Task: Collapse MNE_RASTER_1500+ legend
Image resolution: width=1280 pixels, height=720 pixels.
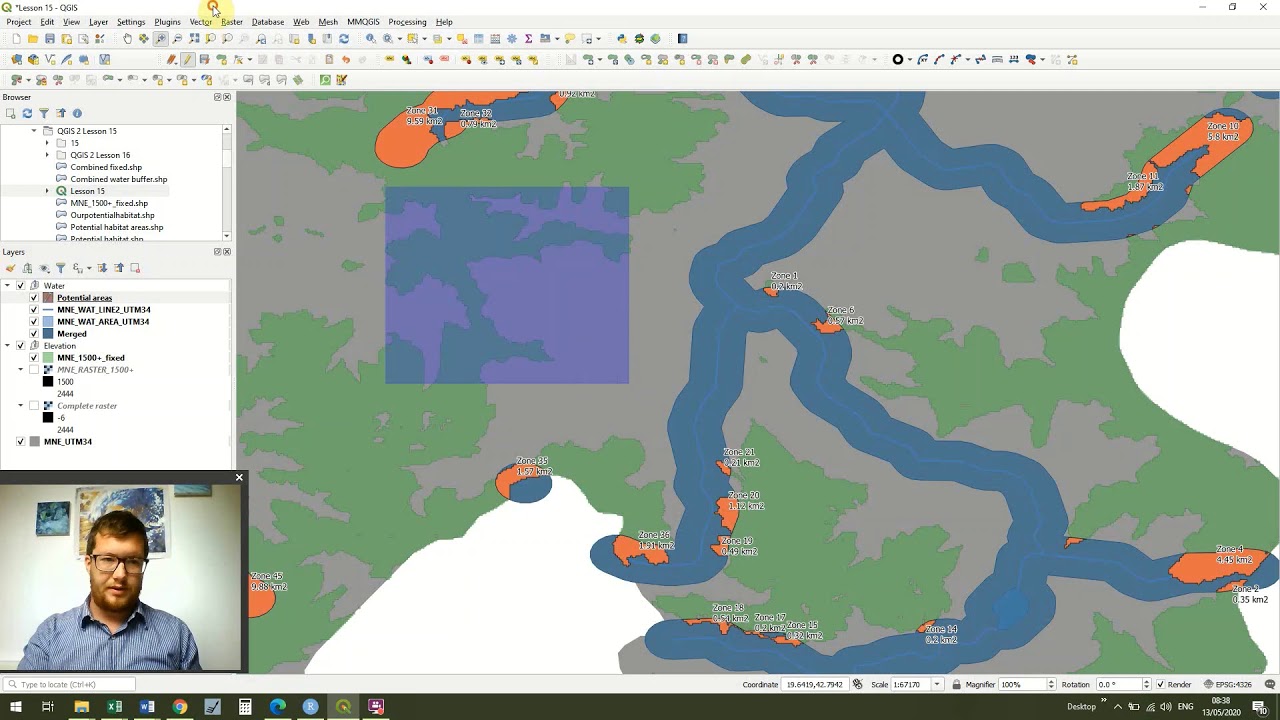Action: 21,370
